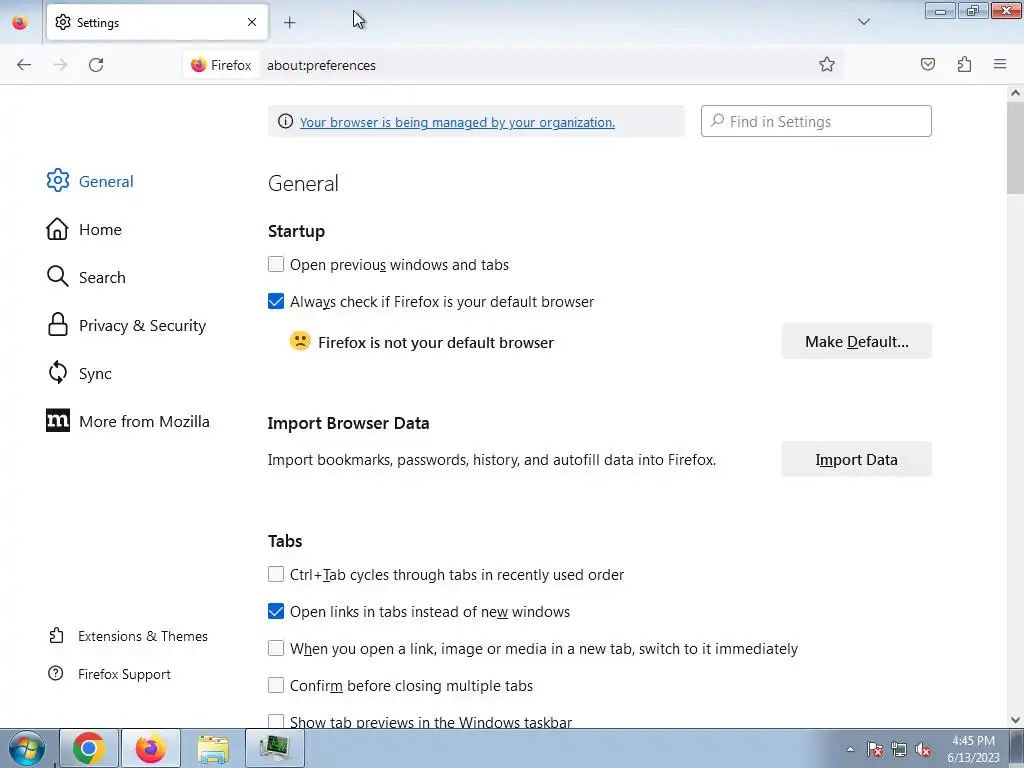Screen dimensions: 1024x768
Task: Open the Pocket save icon
Action: tap(927, 64)
